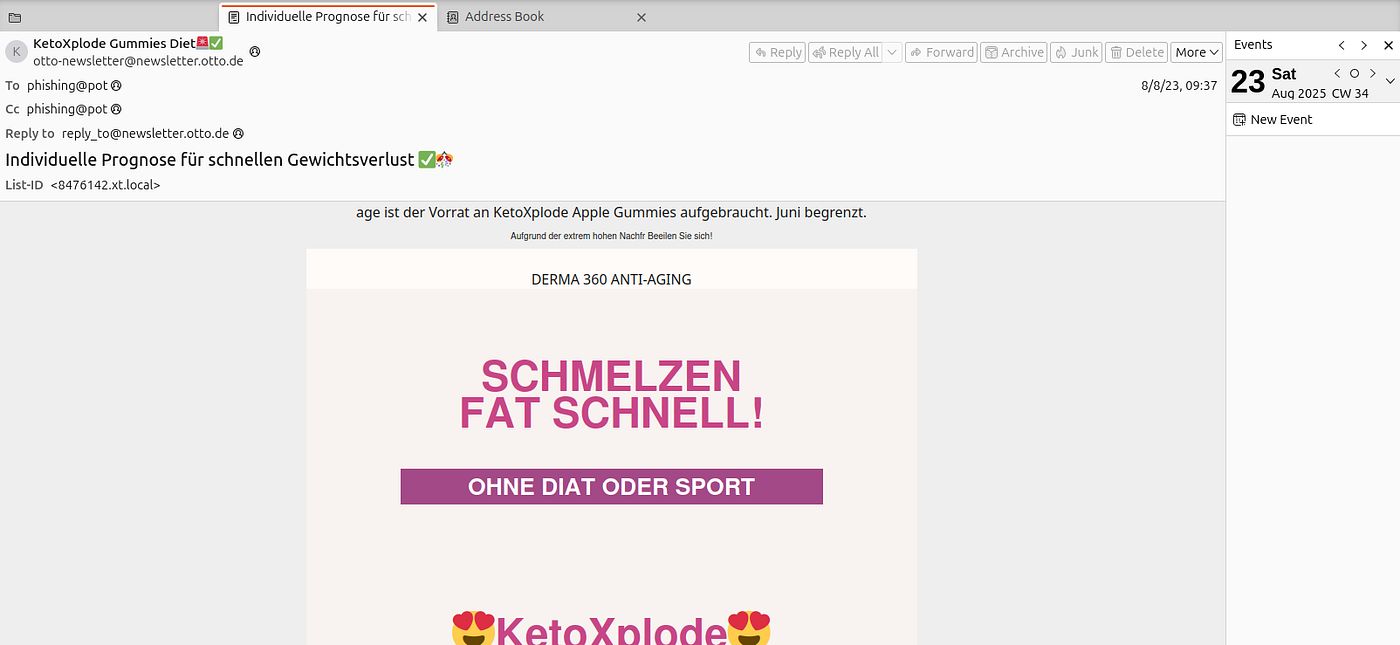Click the sender avatar K icon

point(16,52)
